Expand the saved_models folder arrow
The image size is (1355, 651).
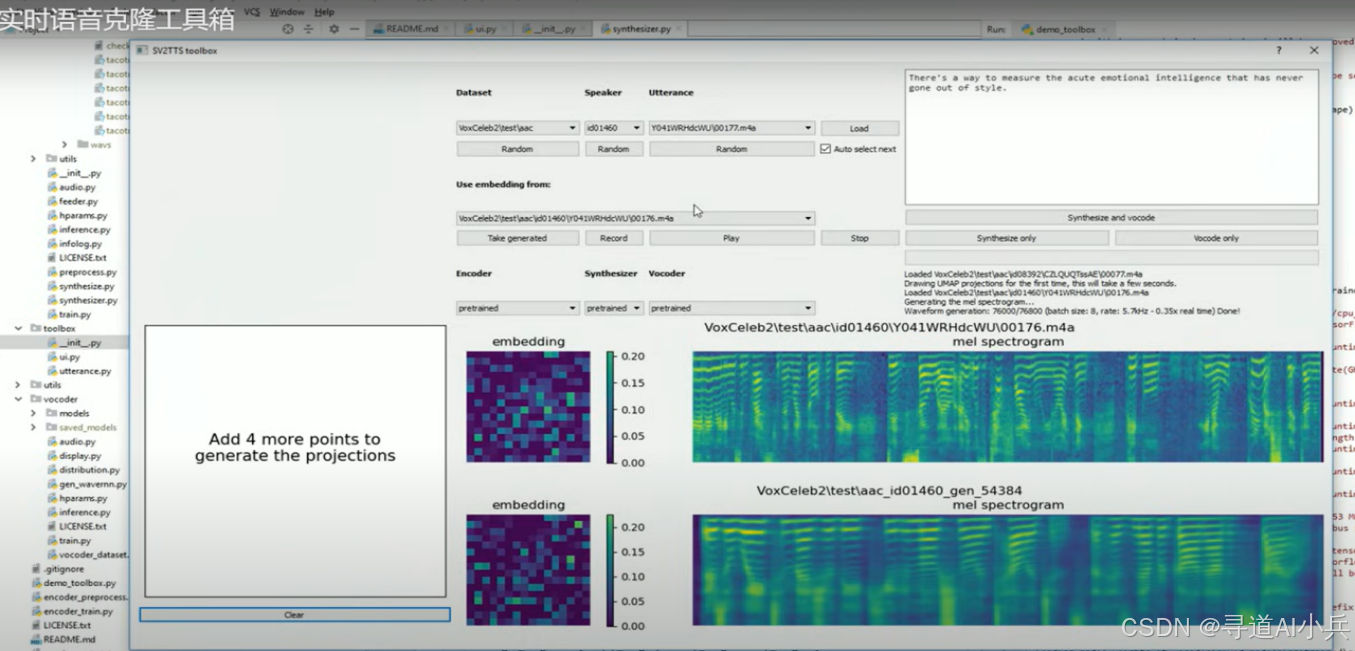33,427
